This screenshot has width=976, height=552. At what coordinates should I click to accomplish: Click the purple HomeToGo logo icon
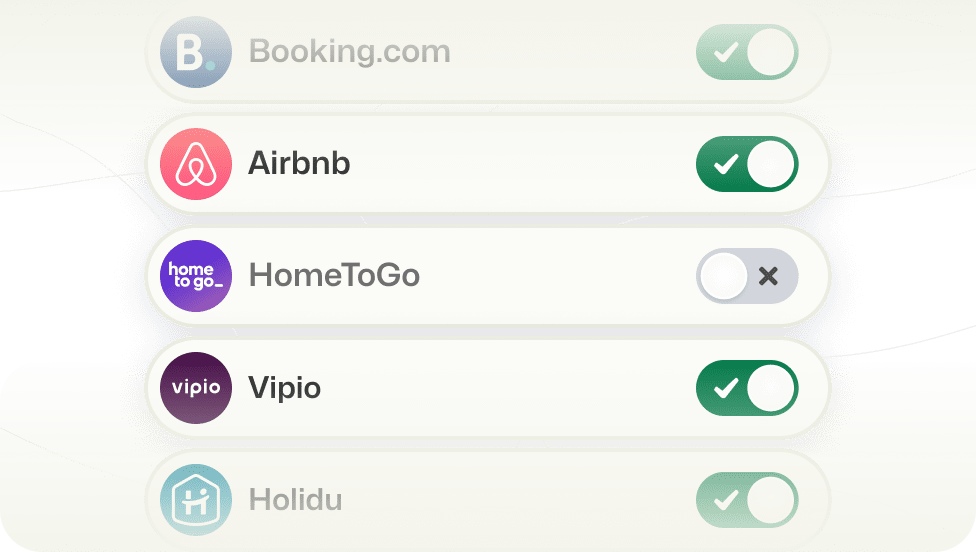(196, 276)
